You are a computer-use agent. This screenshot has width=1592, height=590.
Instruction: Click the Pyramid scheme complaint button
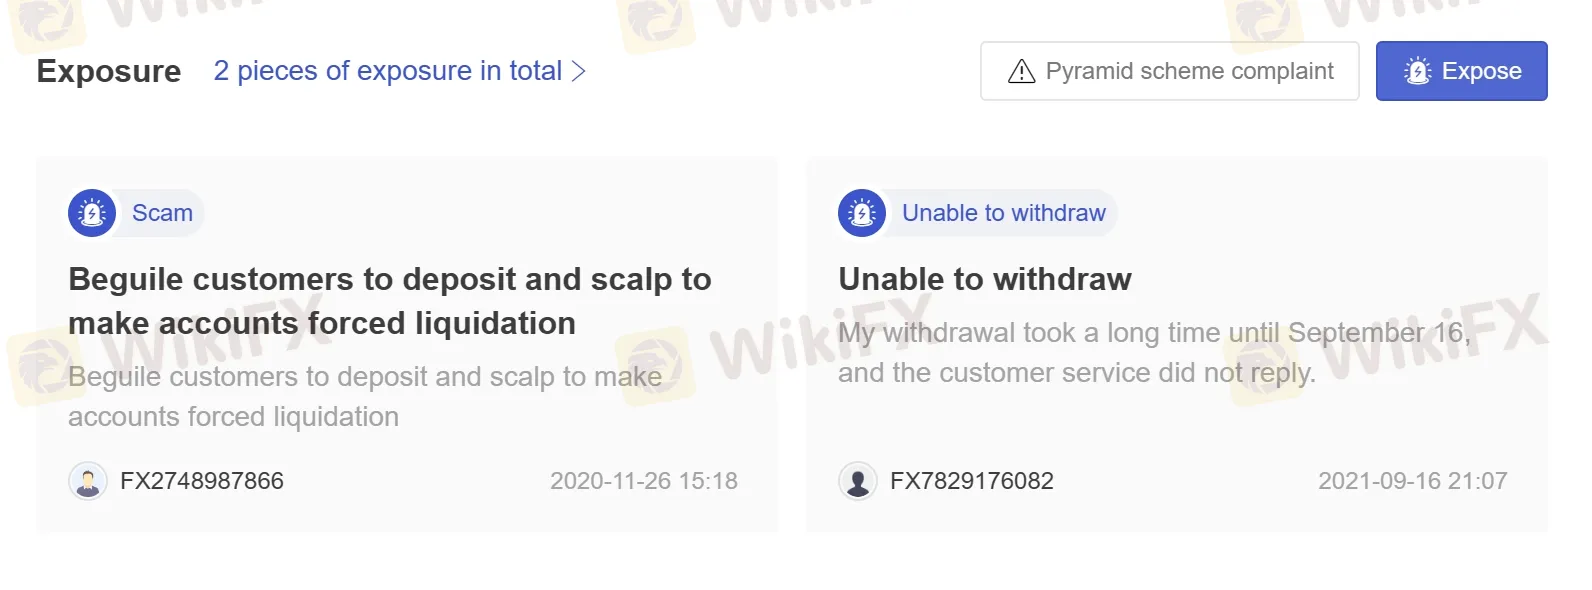(1169, 71)
